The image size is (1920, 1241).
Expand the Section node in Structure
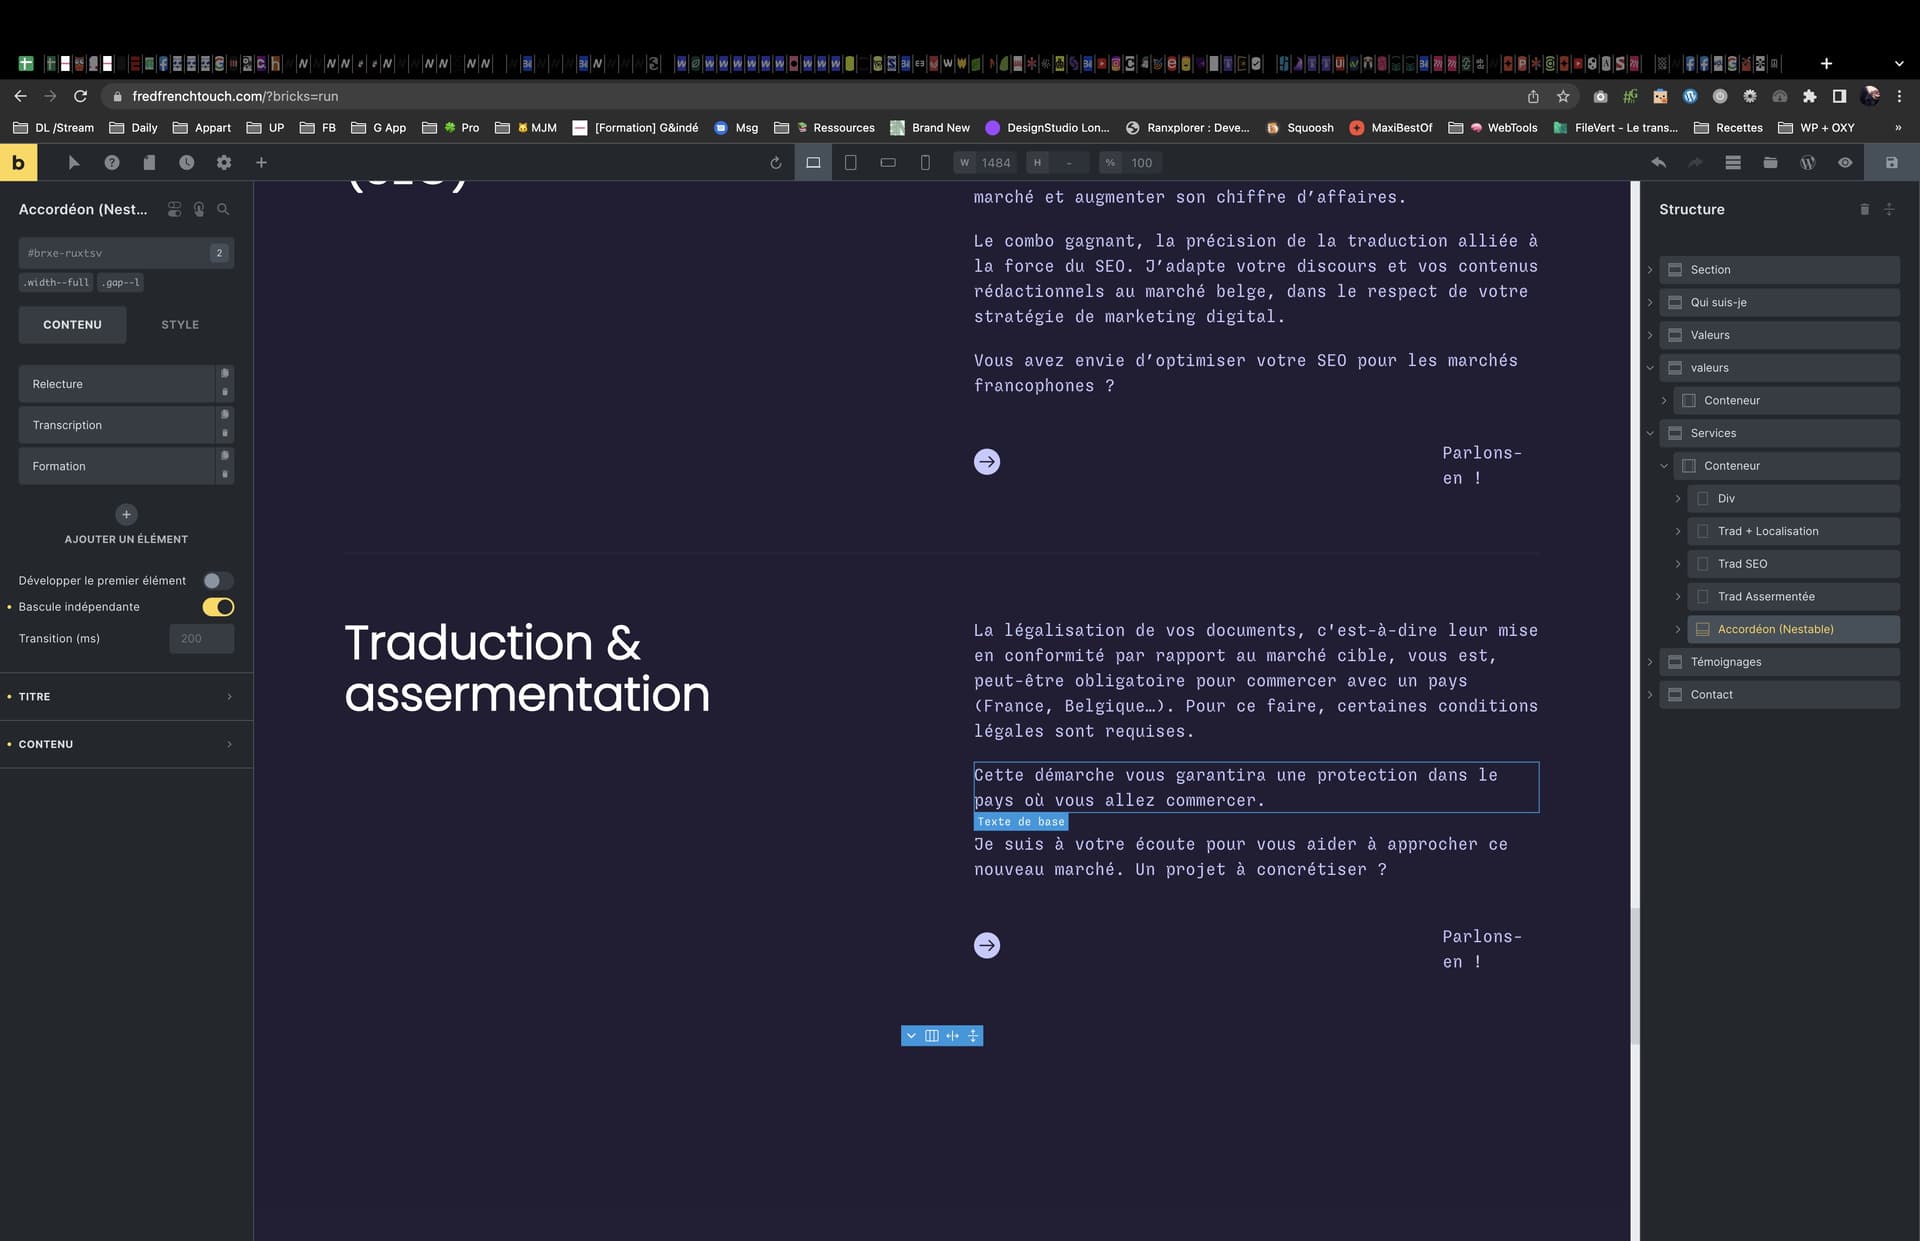(x=1650, y=270)
